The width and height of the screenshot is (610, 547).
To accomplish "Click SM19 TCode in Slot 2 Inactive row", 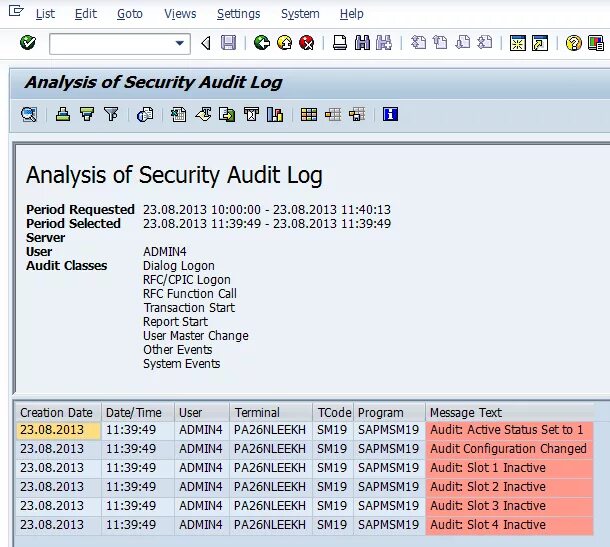I will click(x=332, y=487).
